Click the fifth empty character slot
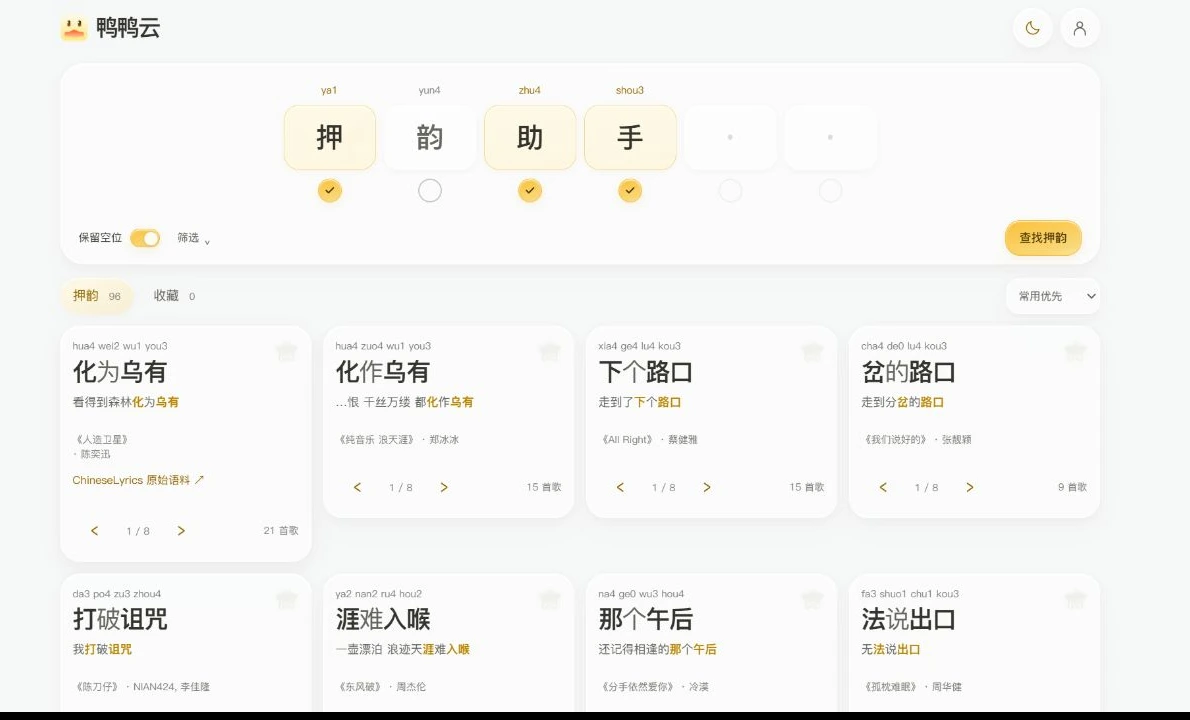 point(730,137)
